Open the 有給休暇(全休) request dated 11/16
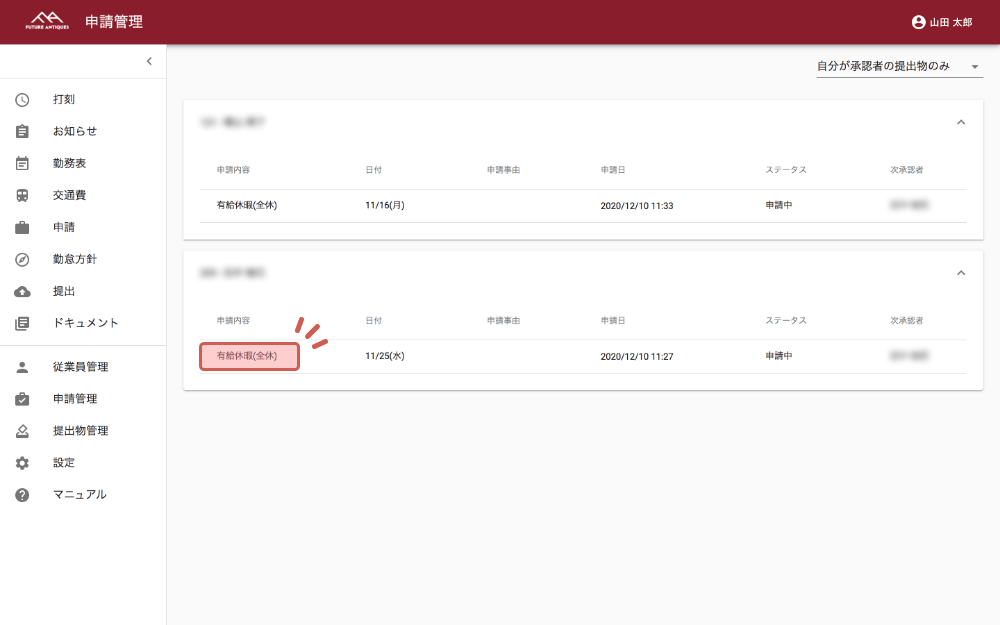 (x=246, y=205)
